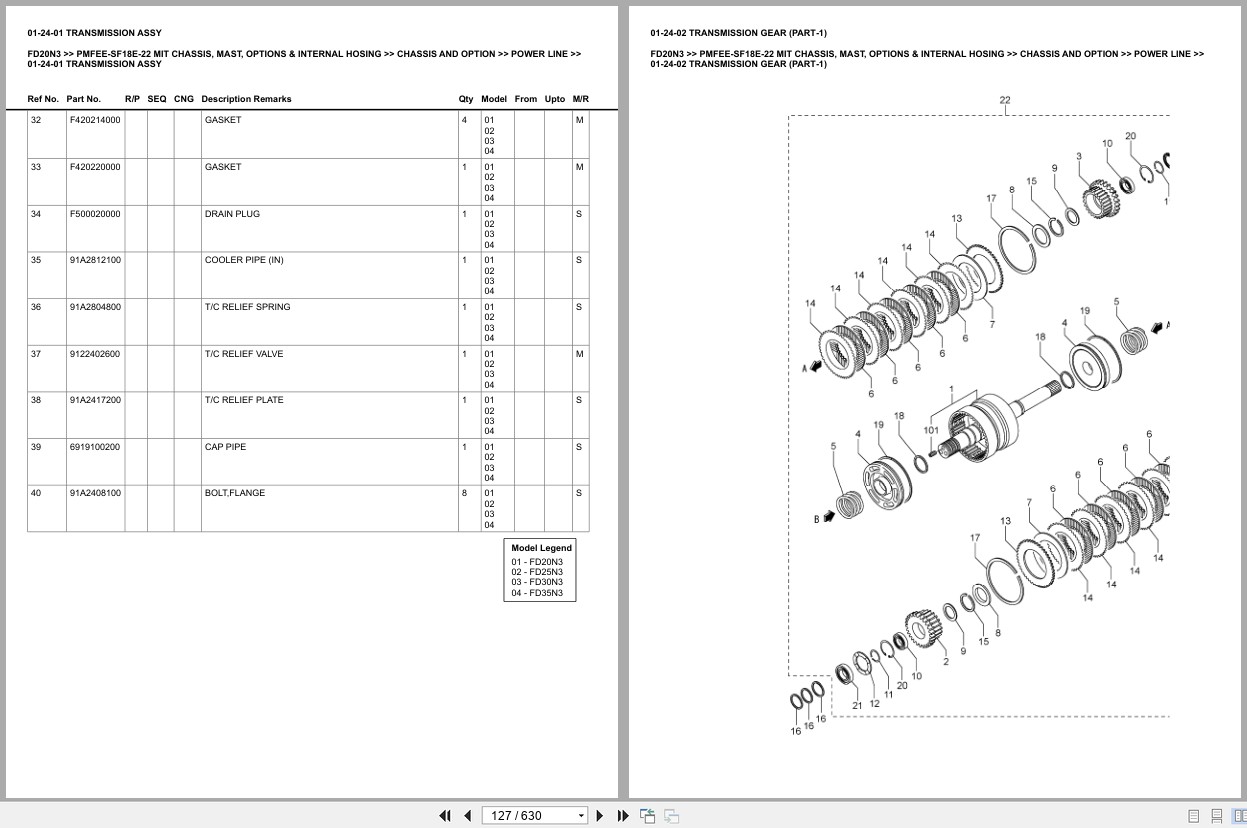Click the go-to-previous-view icon
The image size is (1247, 828).
pos(647,816)
